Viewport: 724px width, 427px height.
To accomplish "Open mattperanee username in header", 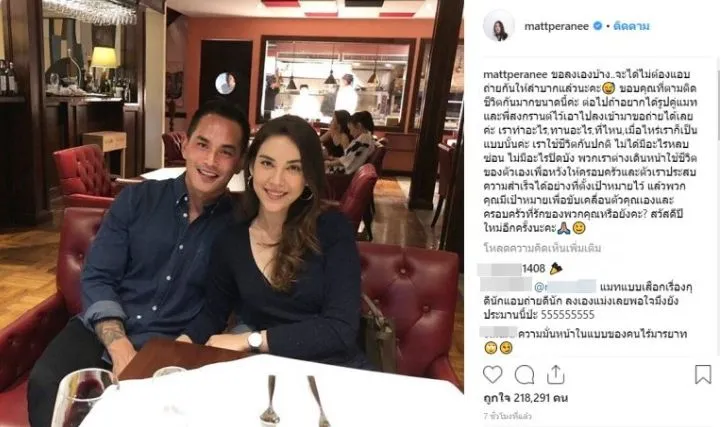I will 556,26.
